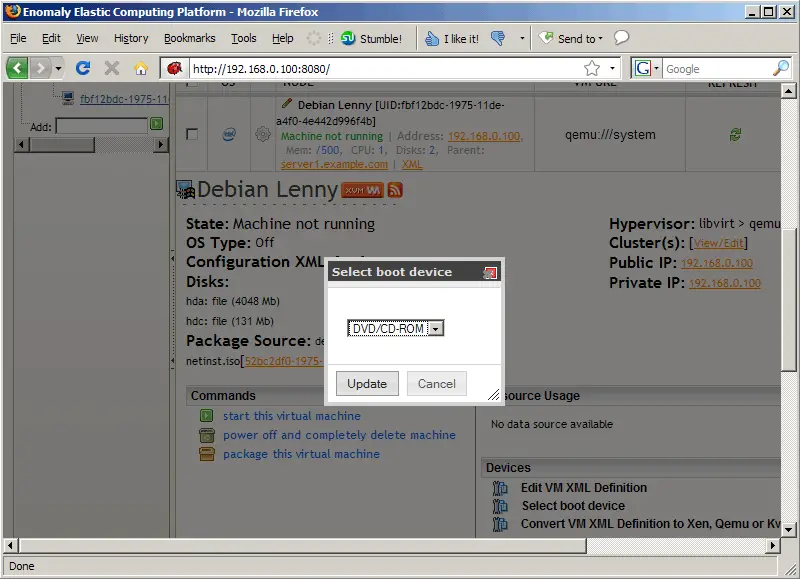The width and height of the screenshot is (800, 579).
Task: Open the search engine selector dropdown
Action: point(656,68)
